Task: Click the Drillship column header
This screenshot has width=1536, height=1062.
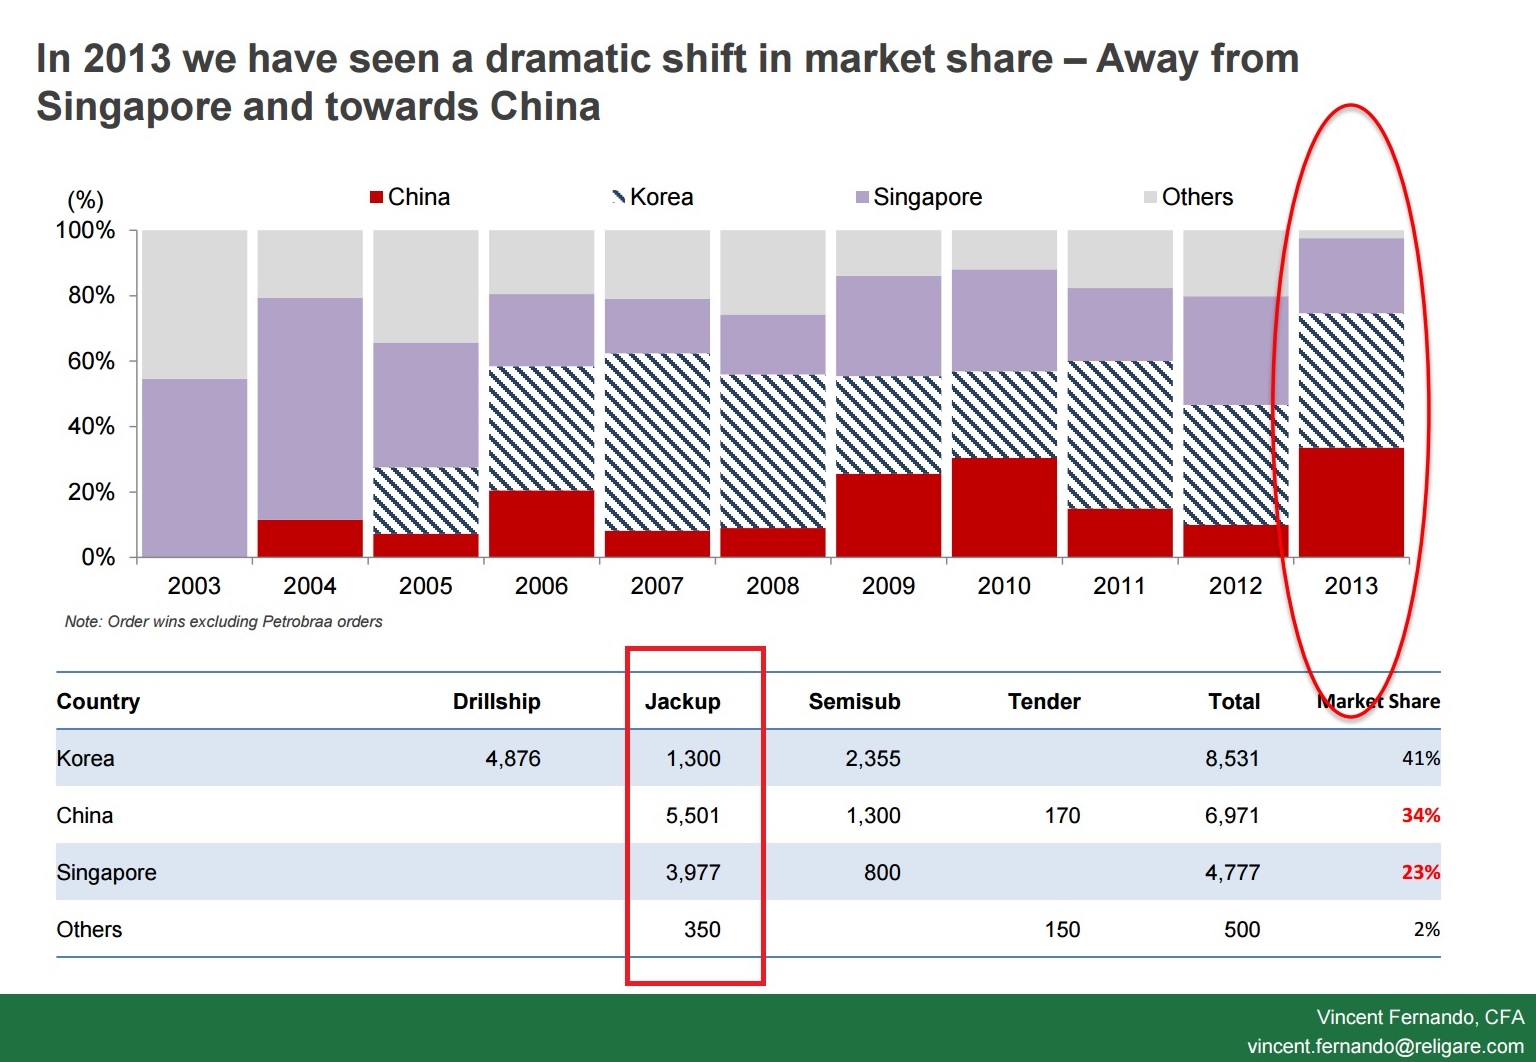Action: point(496,701)
